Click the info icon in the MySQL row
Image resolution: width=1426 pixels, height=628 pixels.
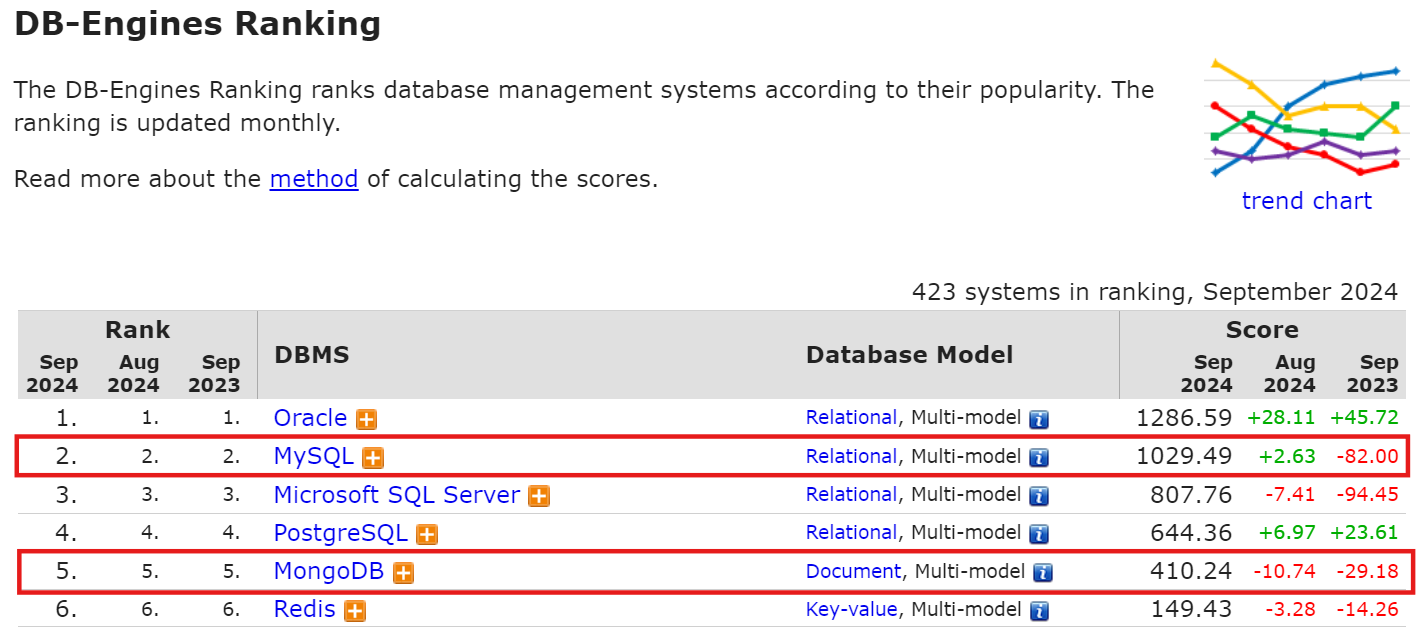[1039, 458]
